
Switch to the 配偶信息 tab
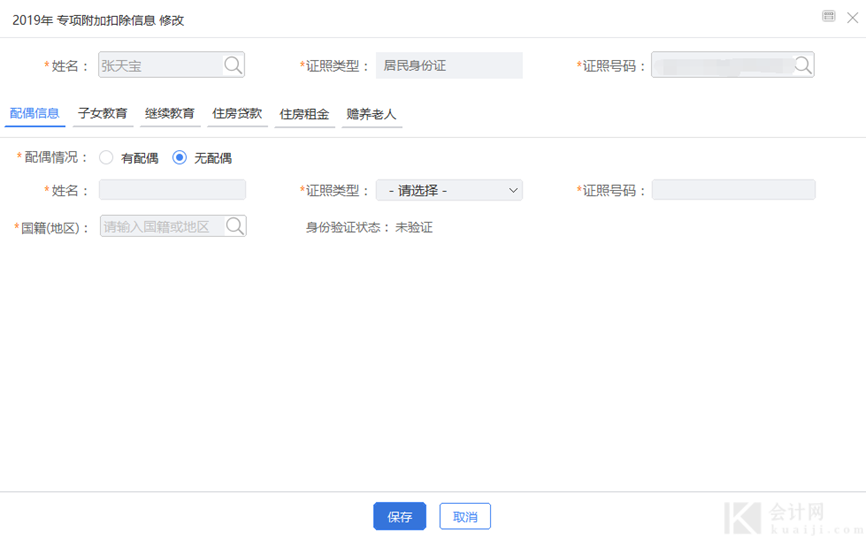[35, 114]
